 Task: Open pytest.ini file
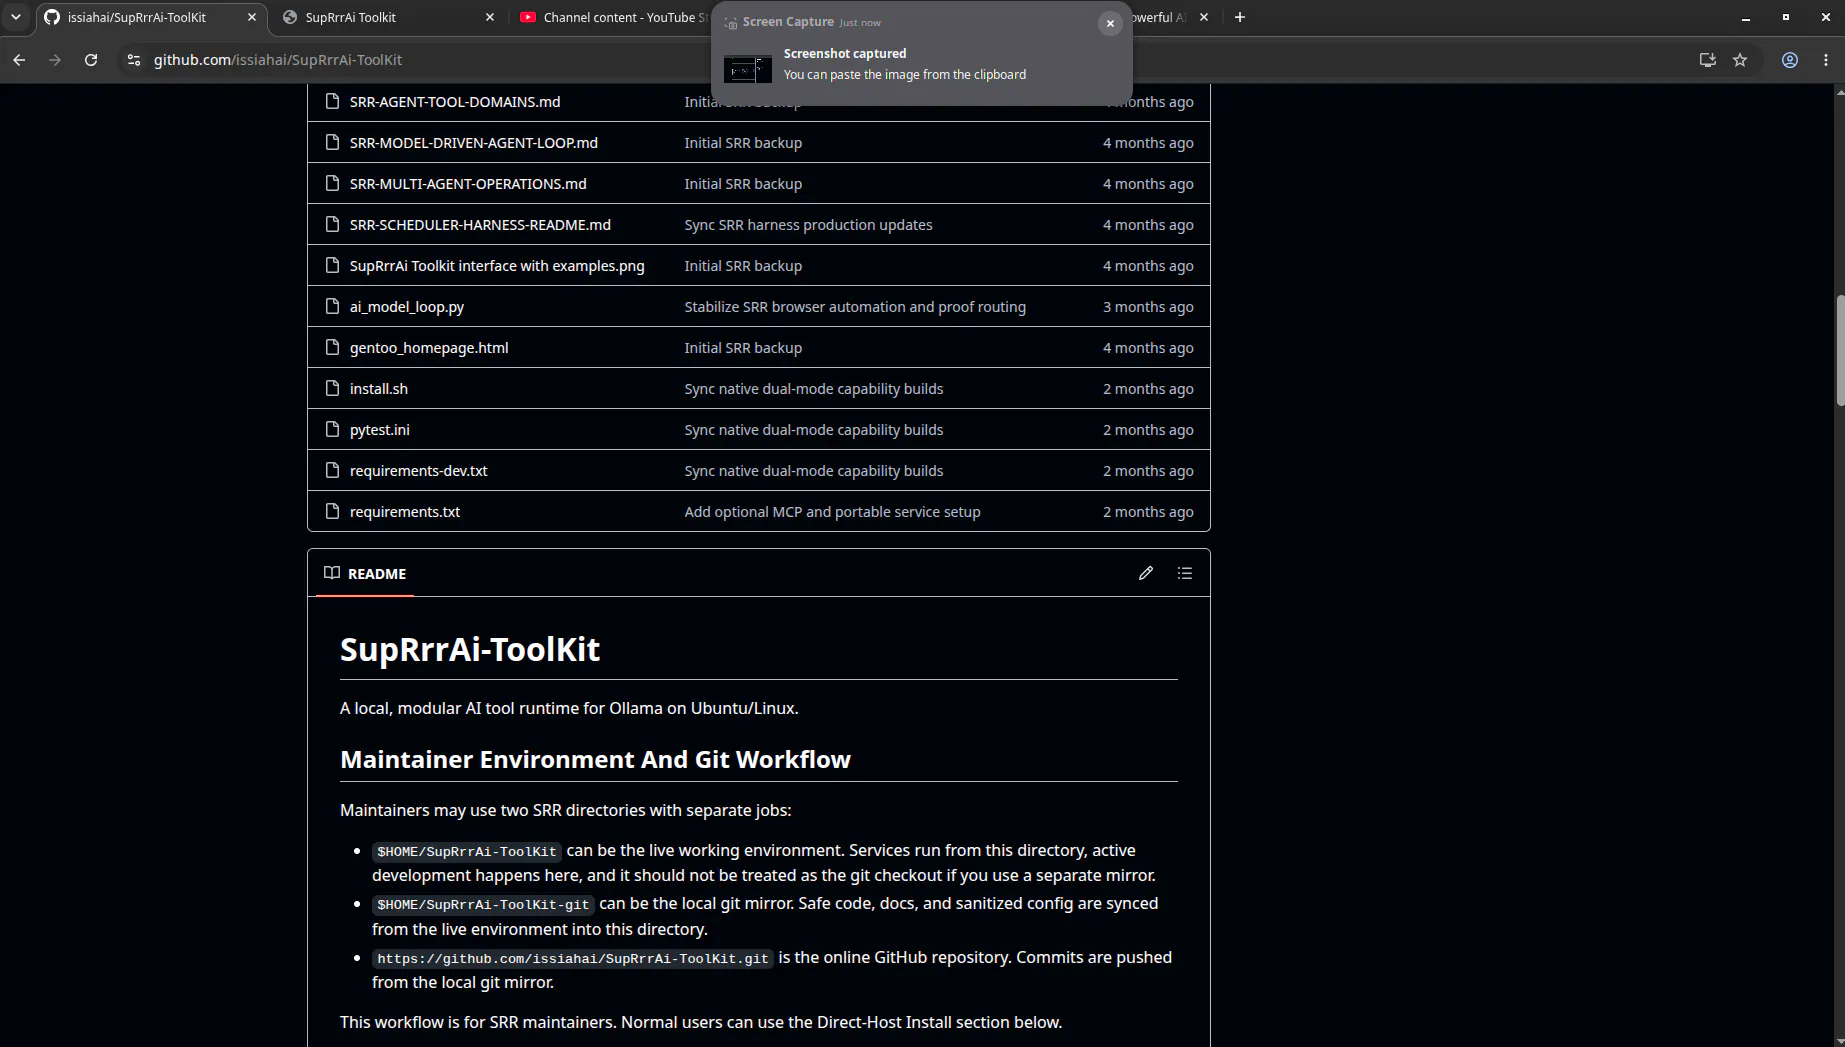point(380,430)
